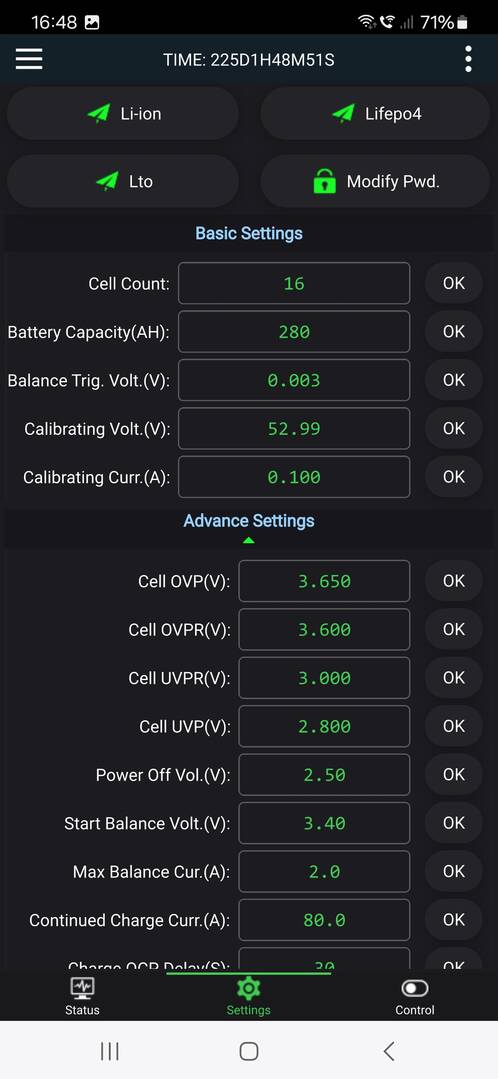Change the Max Balance Cur. value

(324, 872)
